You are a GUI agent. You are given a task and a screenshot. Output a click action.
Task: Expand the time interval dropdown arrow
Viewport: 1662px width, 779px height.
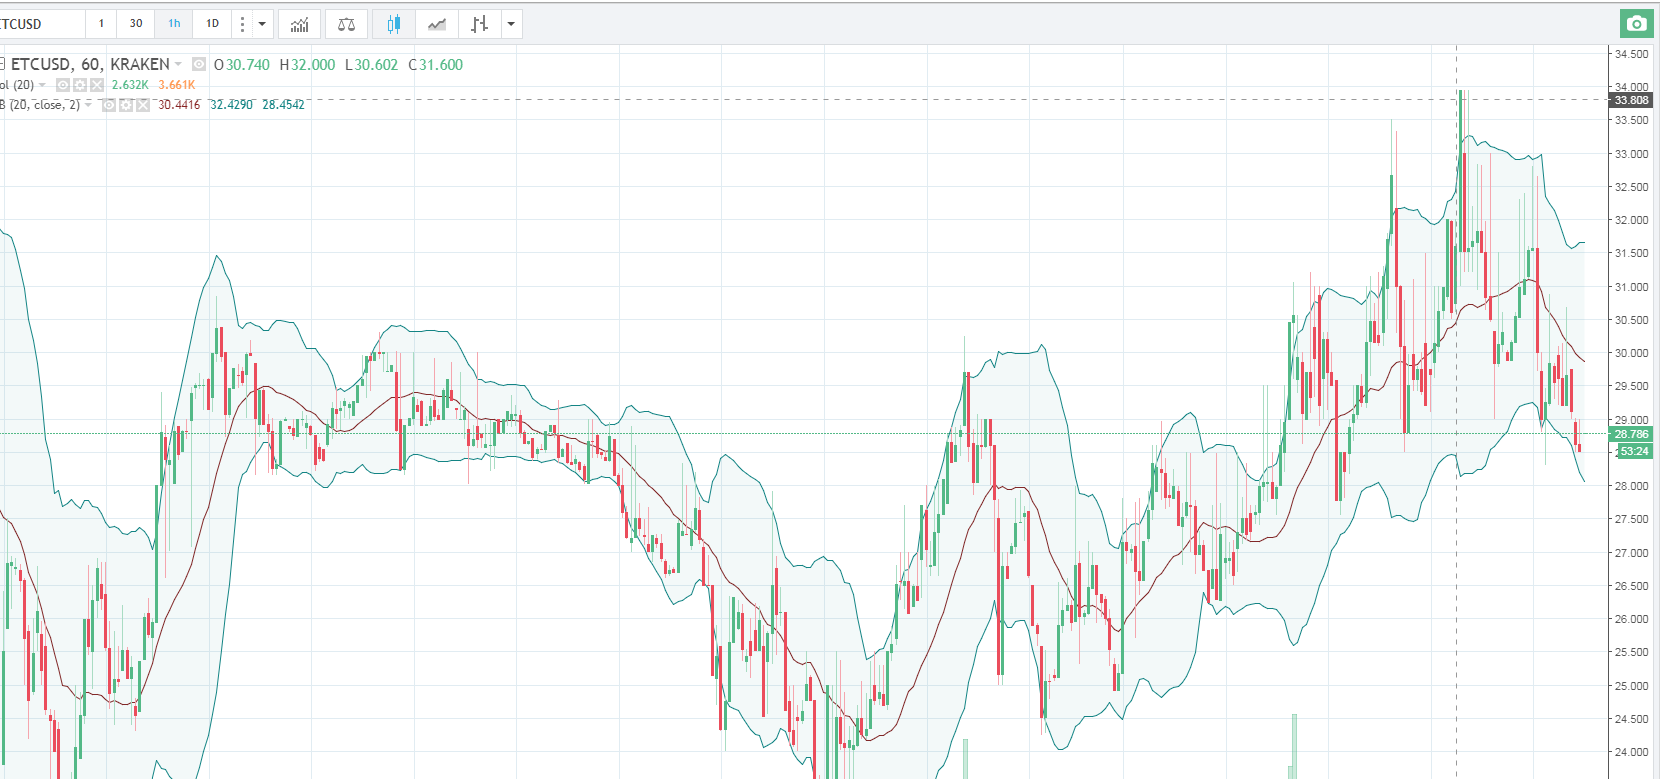point(262,24)
